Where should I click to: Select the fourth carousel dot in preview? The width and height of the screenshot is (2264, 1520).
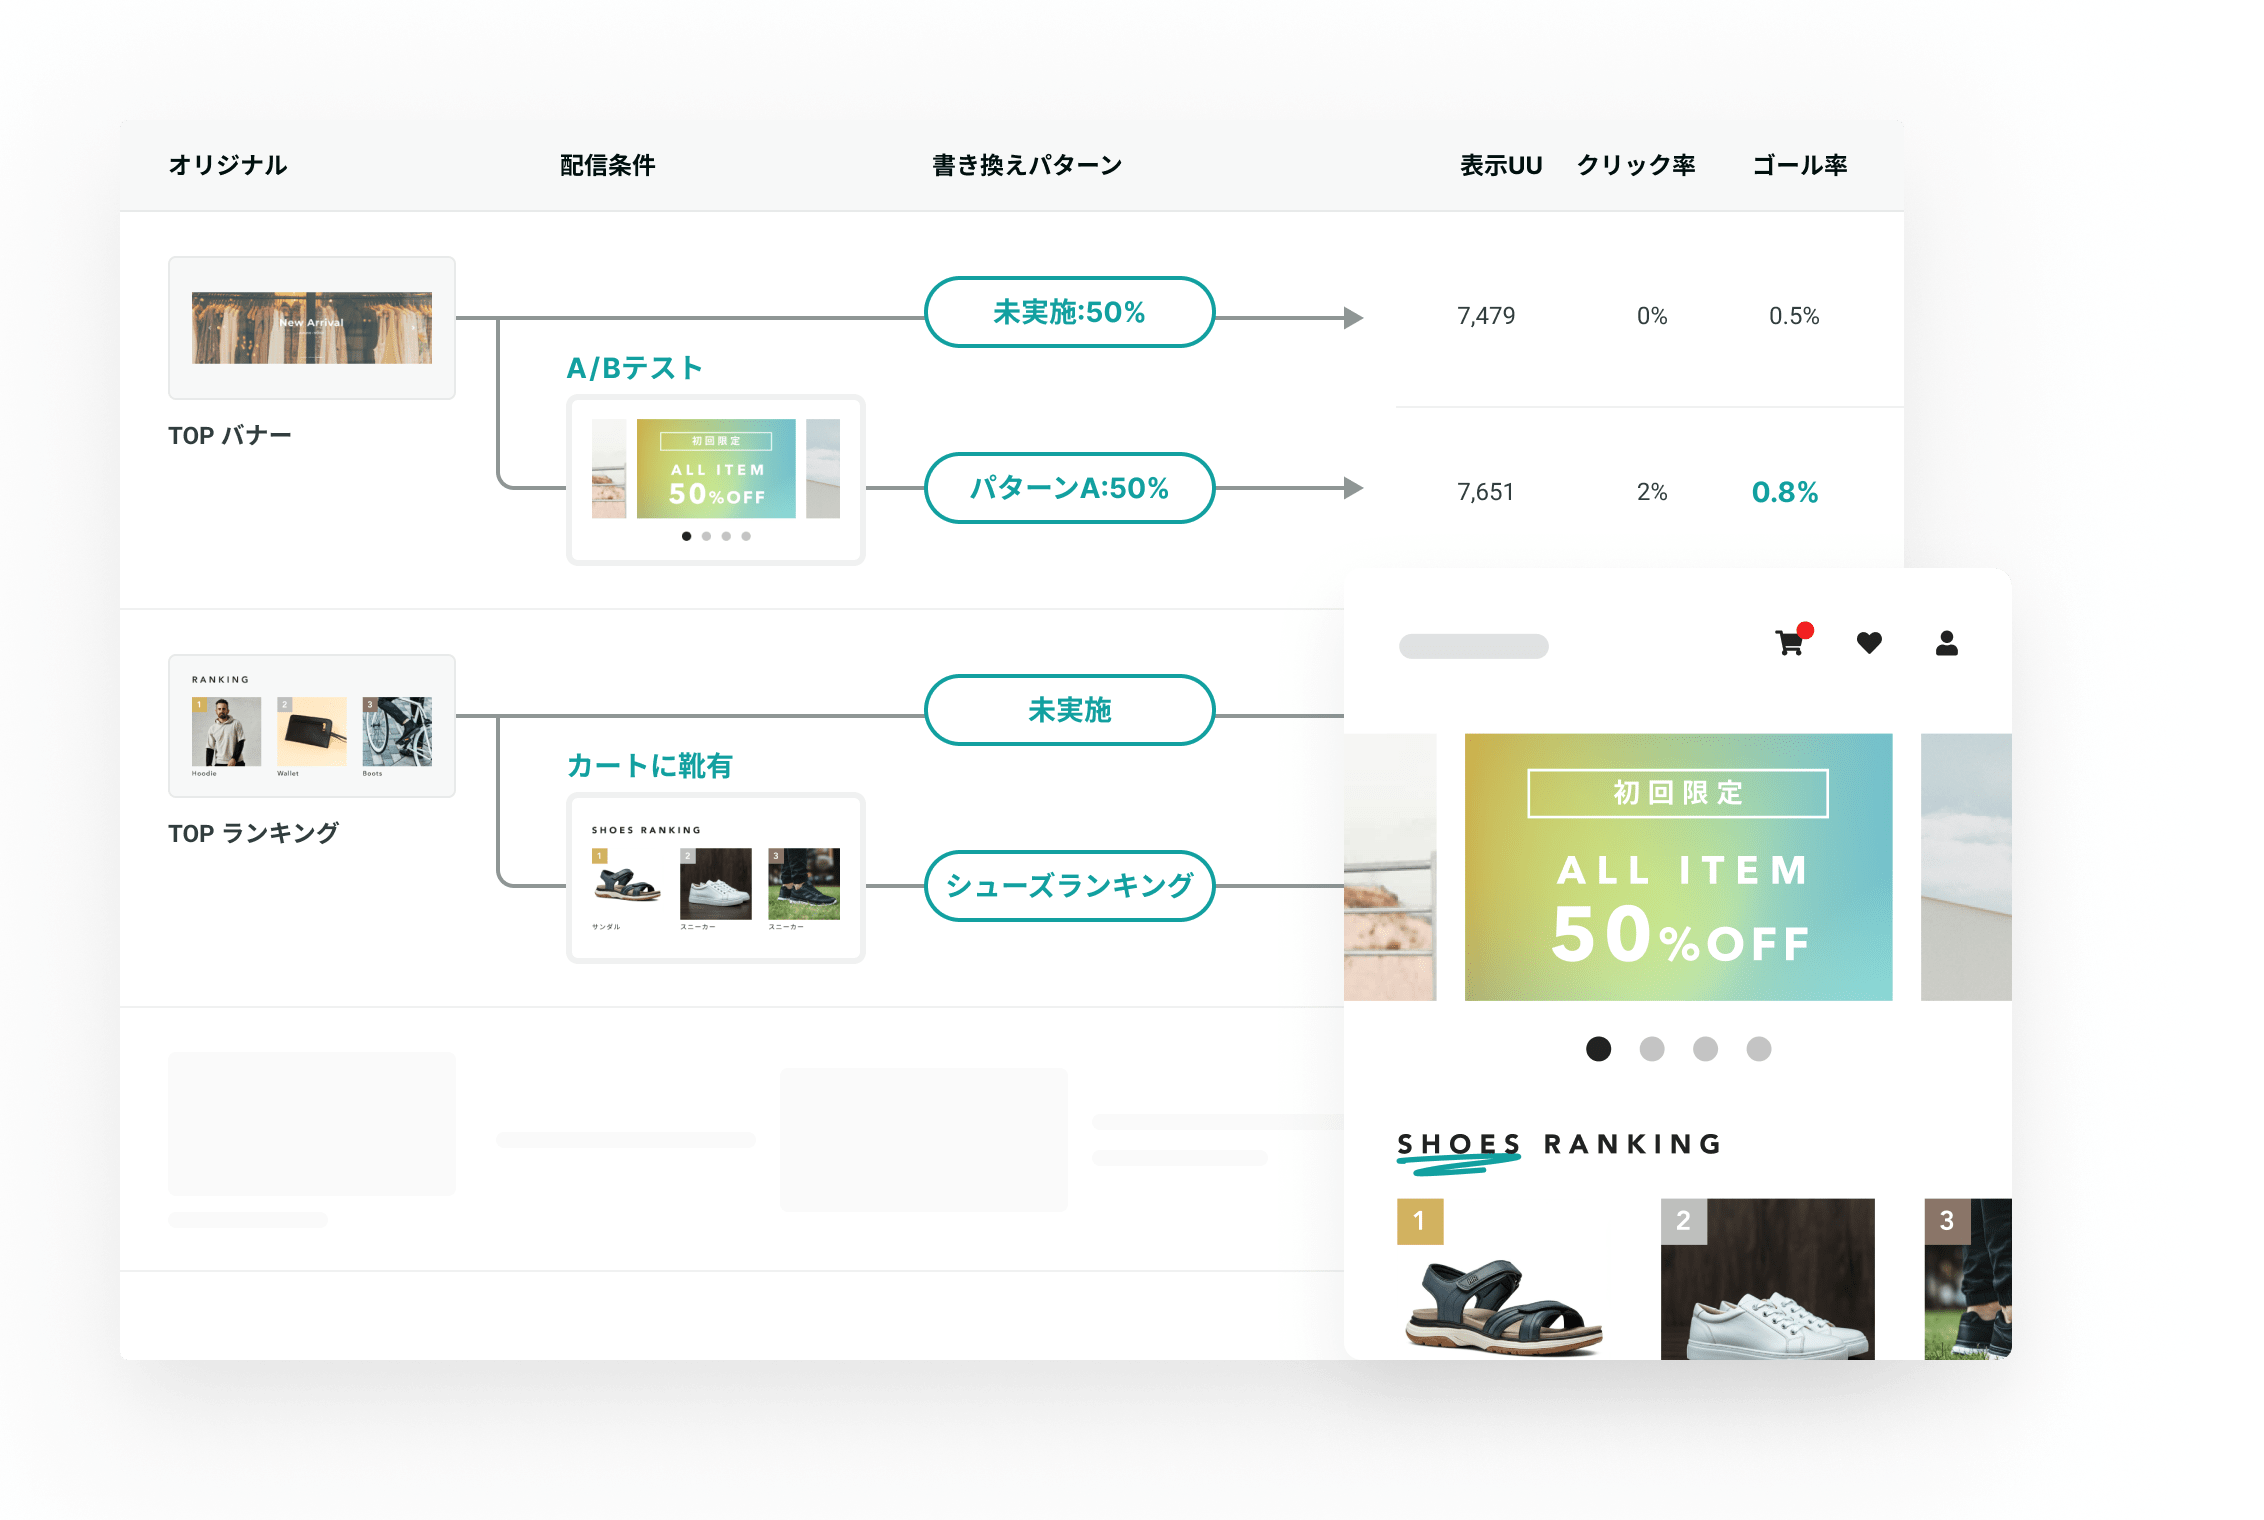[1758, 1048]
